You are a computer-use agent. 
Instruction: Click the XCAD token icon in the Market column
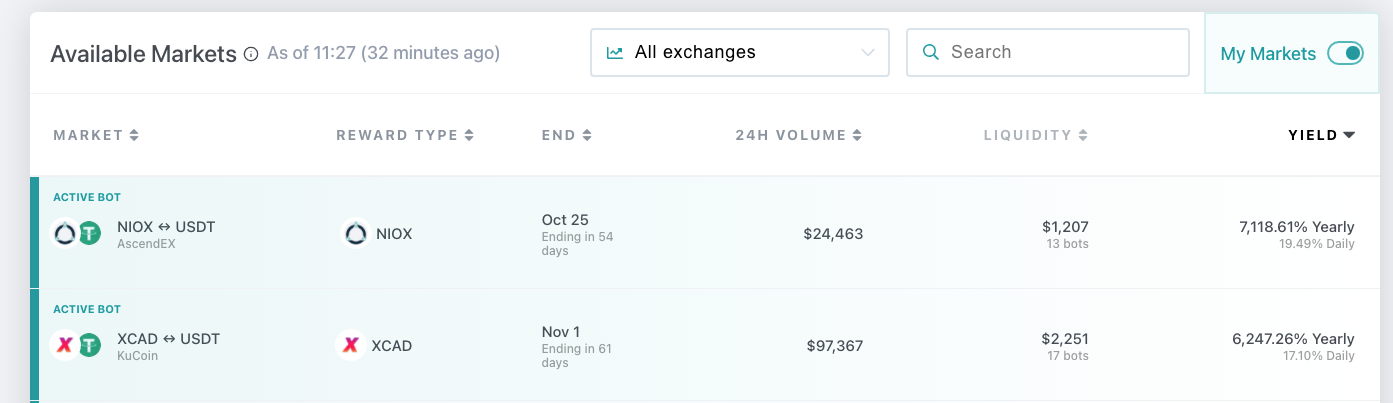point(65,346)
